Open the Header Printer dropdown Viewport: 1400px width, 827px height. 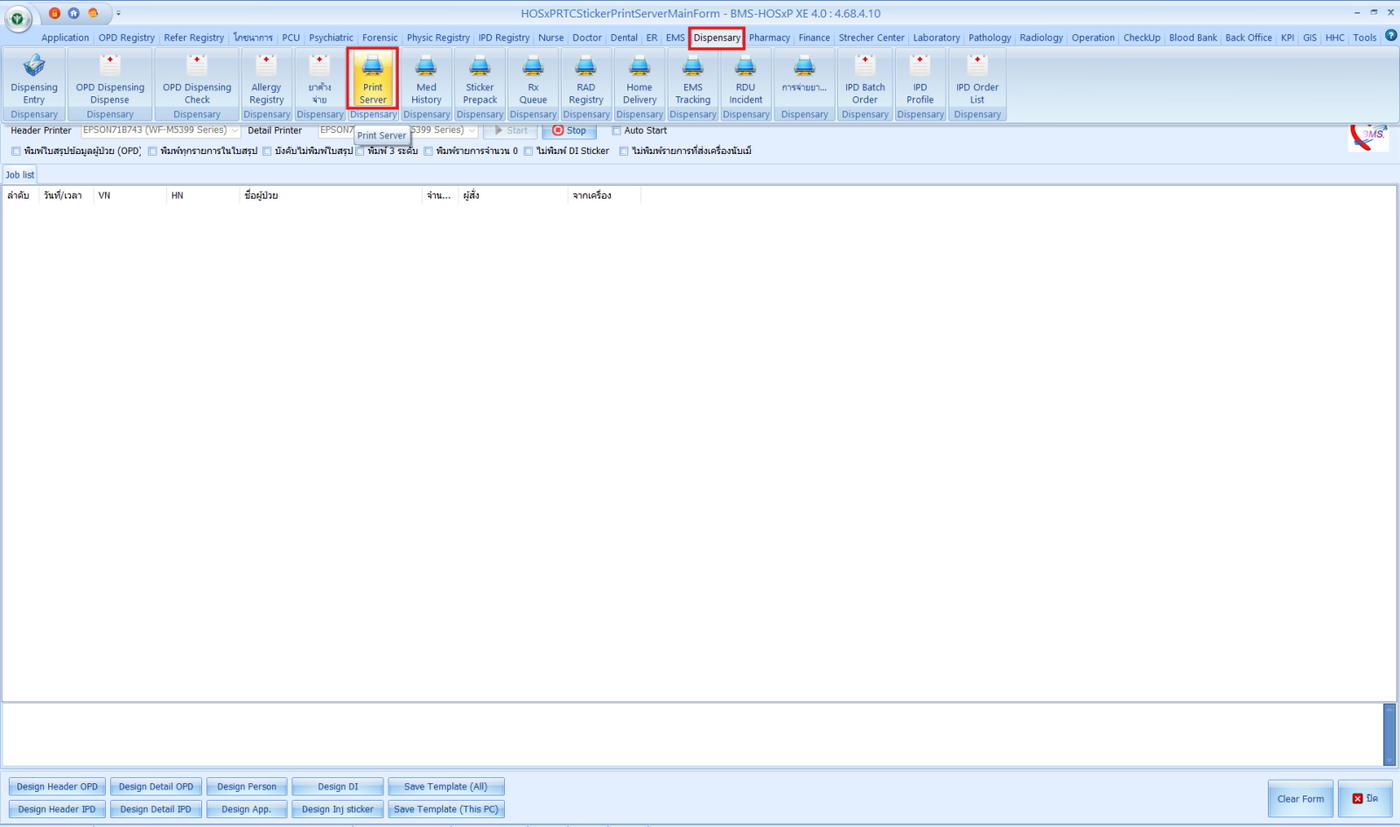pyautogui.click(x=235, y=131)
